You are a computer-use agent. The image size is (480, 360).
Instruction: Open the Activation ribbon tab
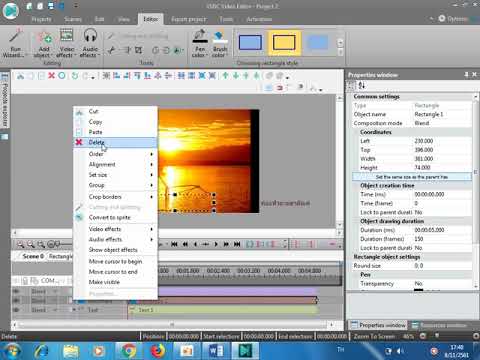pyautogui.click(x=259, y=19)
